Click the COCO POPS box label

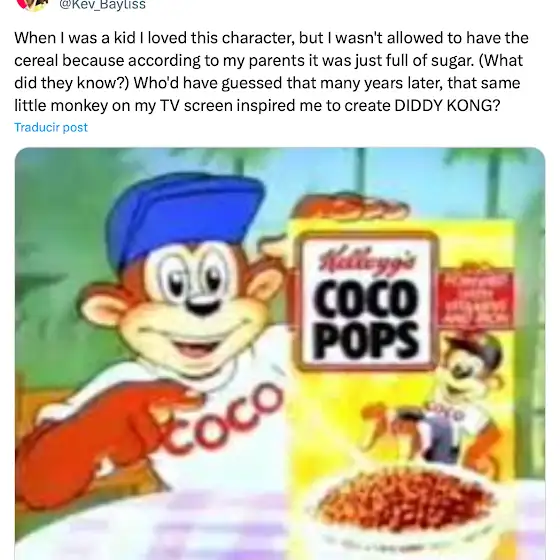point(366,321)
